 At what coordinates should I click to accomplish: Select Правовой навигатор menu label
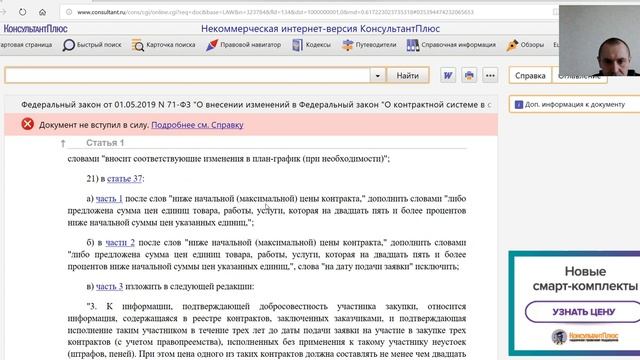251,45
